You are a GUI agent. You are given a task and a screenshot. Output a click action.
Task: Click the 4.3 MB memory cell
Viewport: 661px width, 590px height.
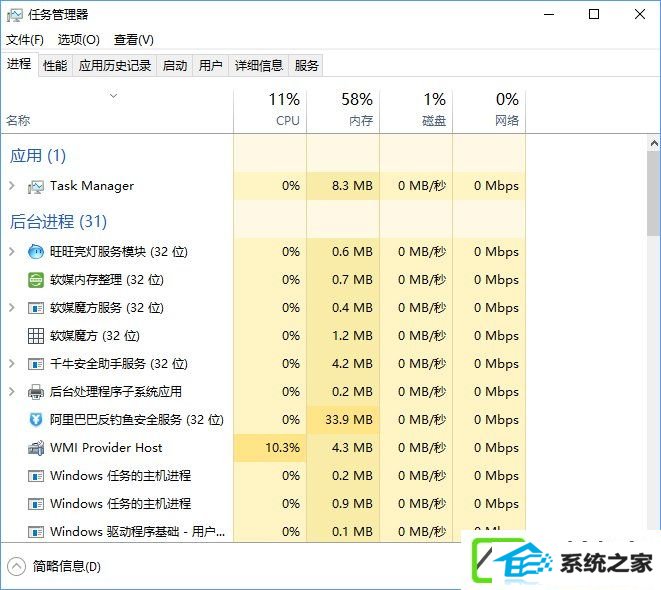tap(343, 448)
